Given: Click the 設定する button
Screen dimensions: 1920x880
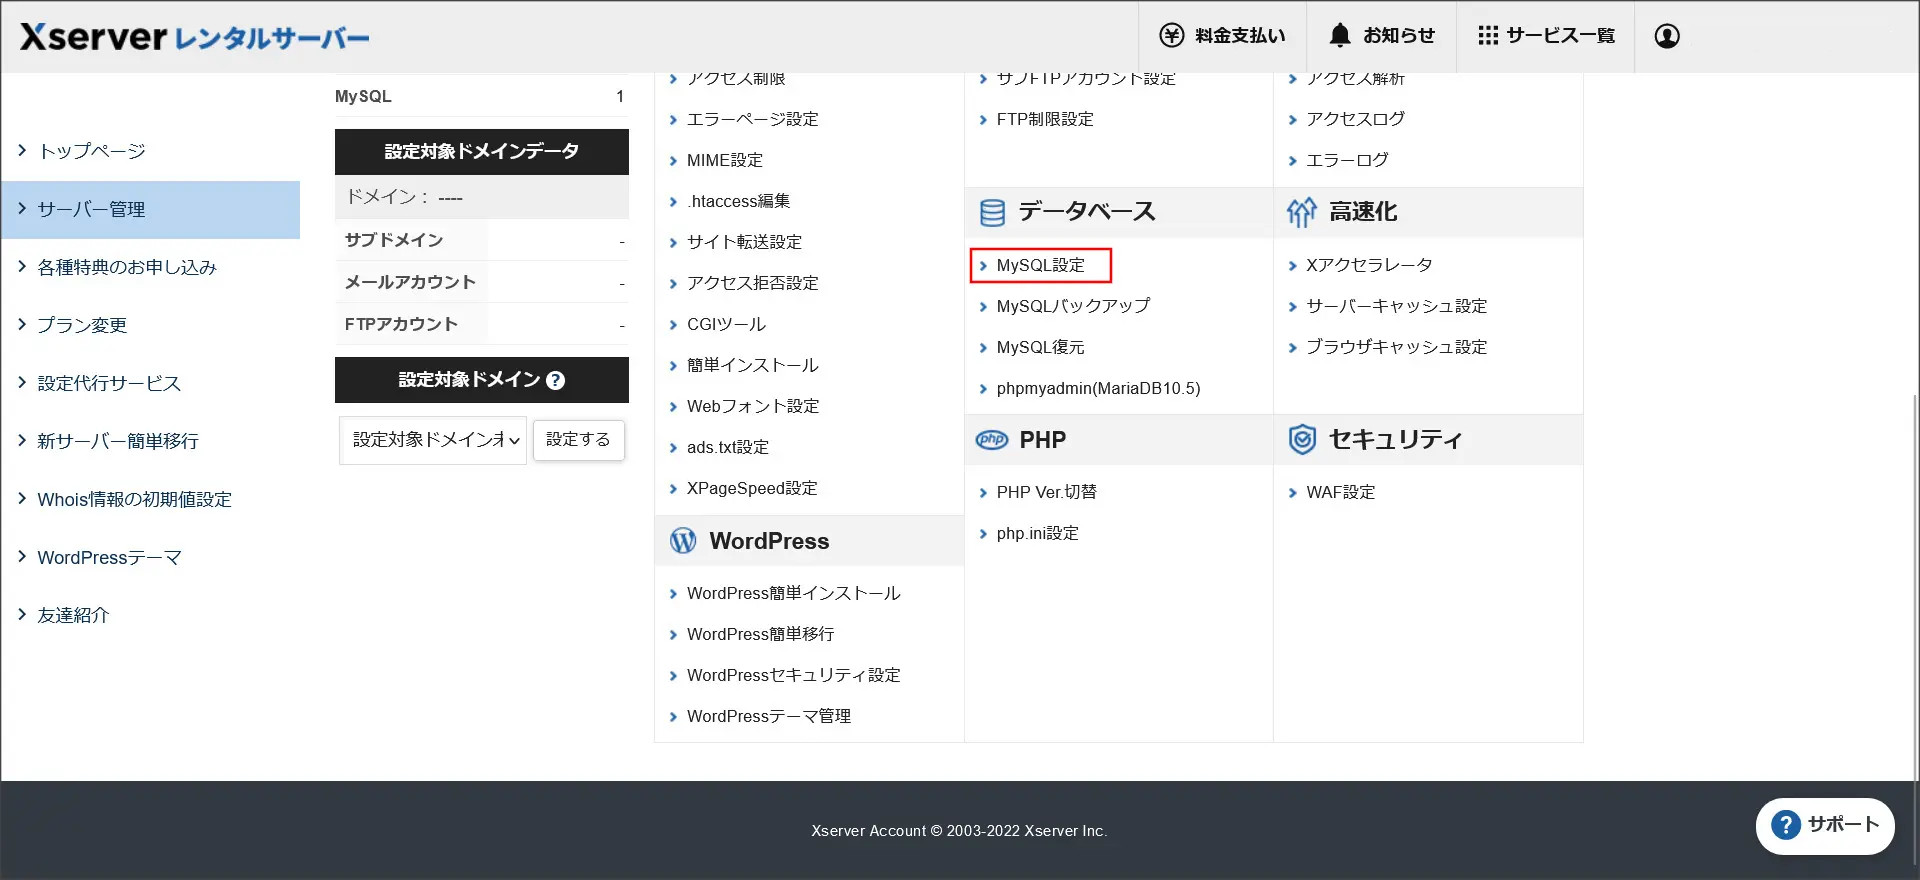Looking at the screenshot, I should point(579,440).
